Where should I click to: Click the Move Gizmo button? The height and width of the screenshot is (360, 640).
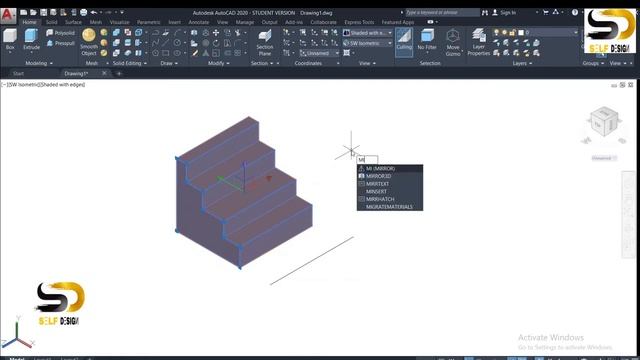tap(453, 42)
